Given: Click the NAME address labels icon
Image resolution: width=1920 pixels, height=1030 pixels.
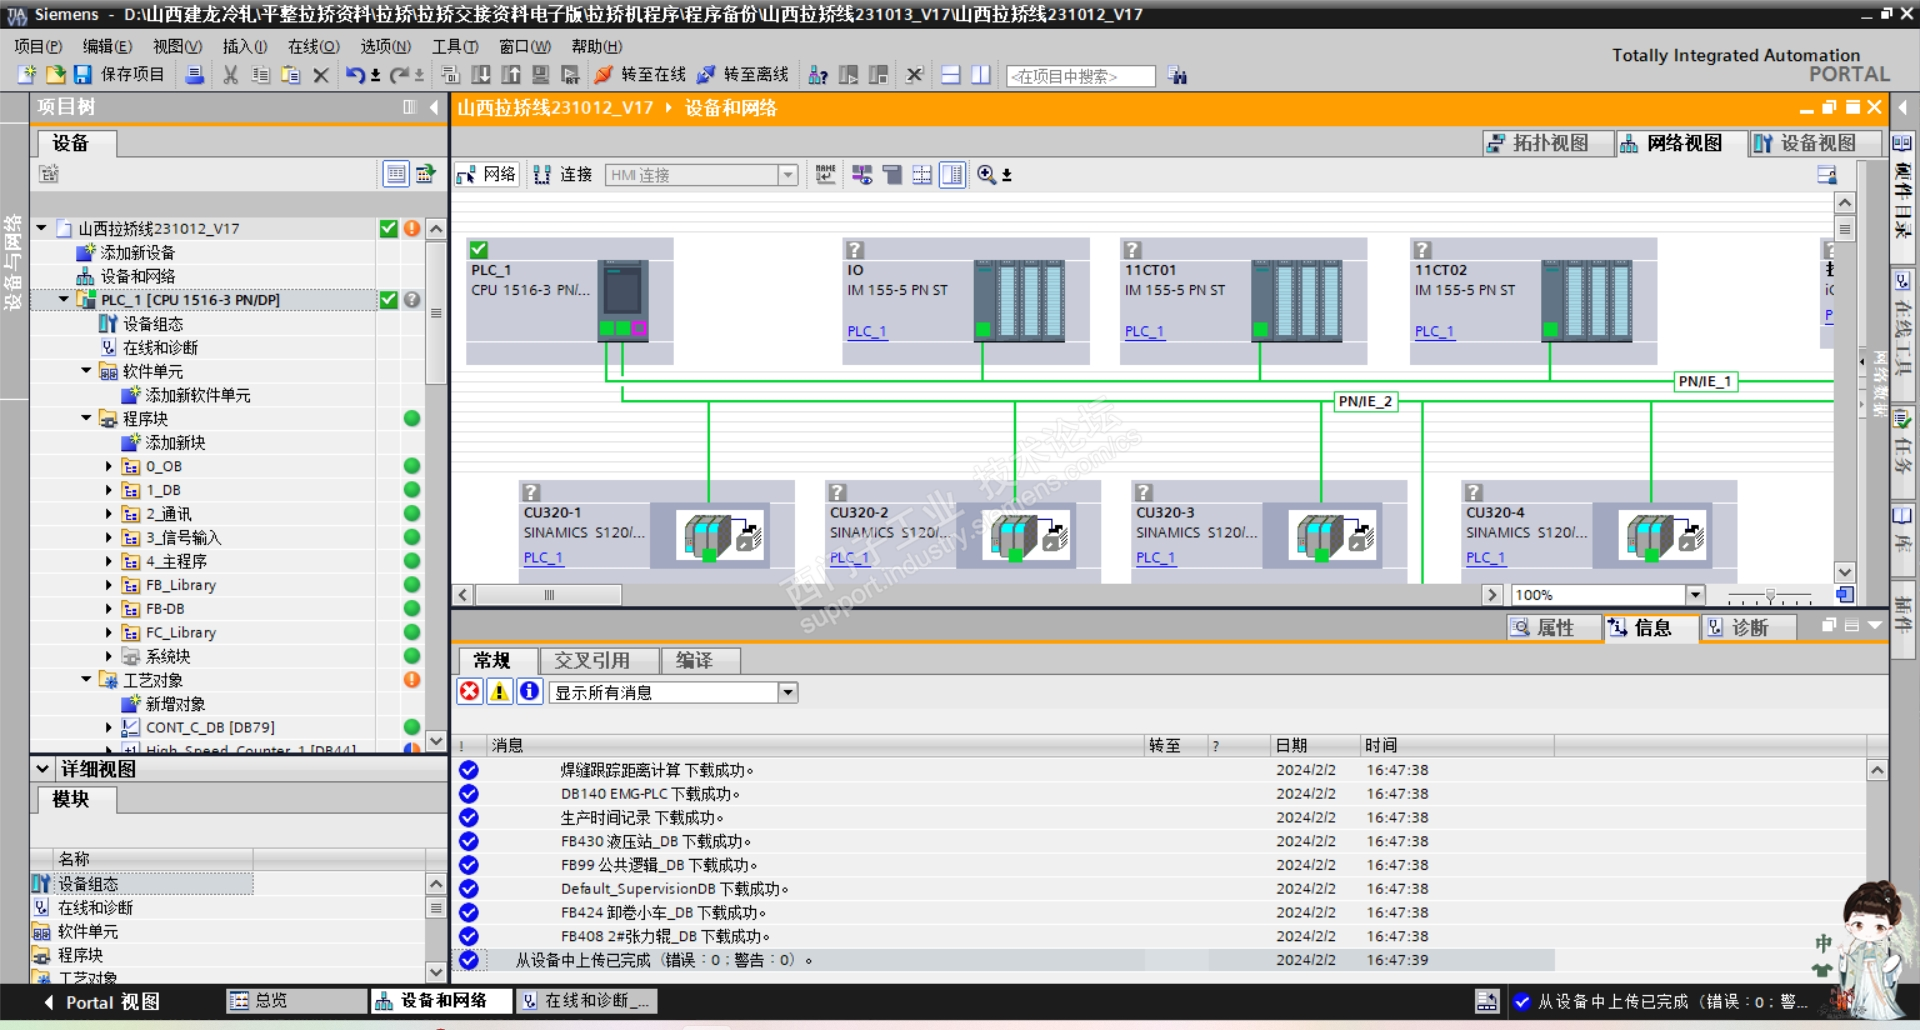Looking at the screenshot, I should [826, 175].
